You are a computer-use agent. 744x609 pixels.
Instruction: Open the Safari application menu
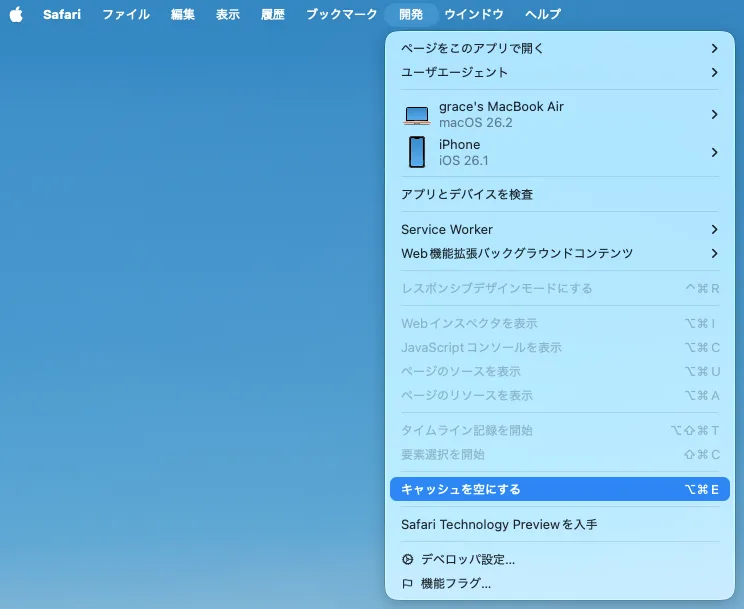click(62, 14)
